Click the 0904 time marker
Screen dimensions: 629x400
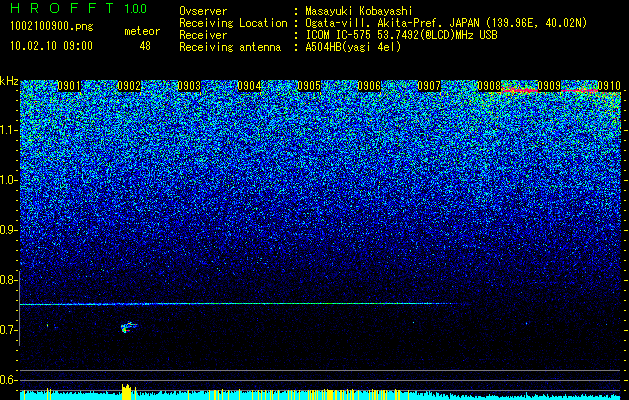(x=249, y=86)
